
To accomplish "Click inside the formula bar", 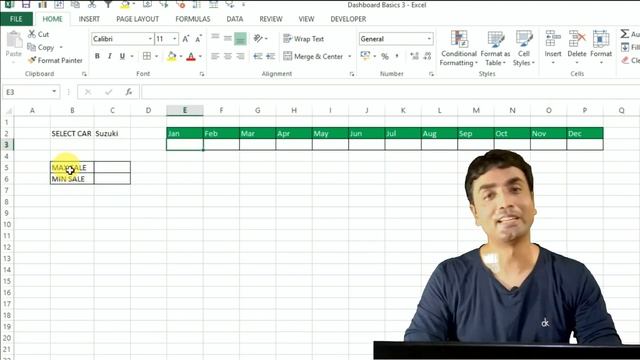I will 390,92.
